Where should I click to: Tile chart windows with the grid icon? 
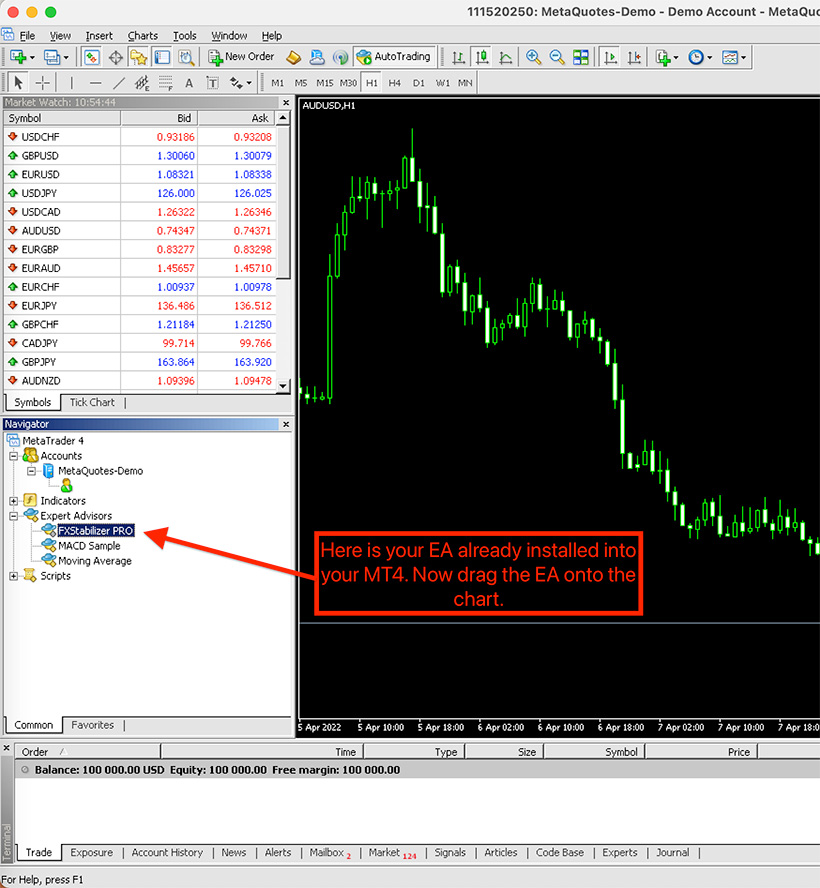tap(580, 57)
